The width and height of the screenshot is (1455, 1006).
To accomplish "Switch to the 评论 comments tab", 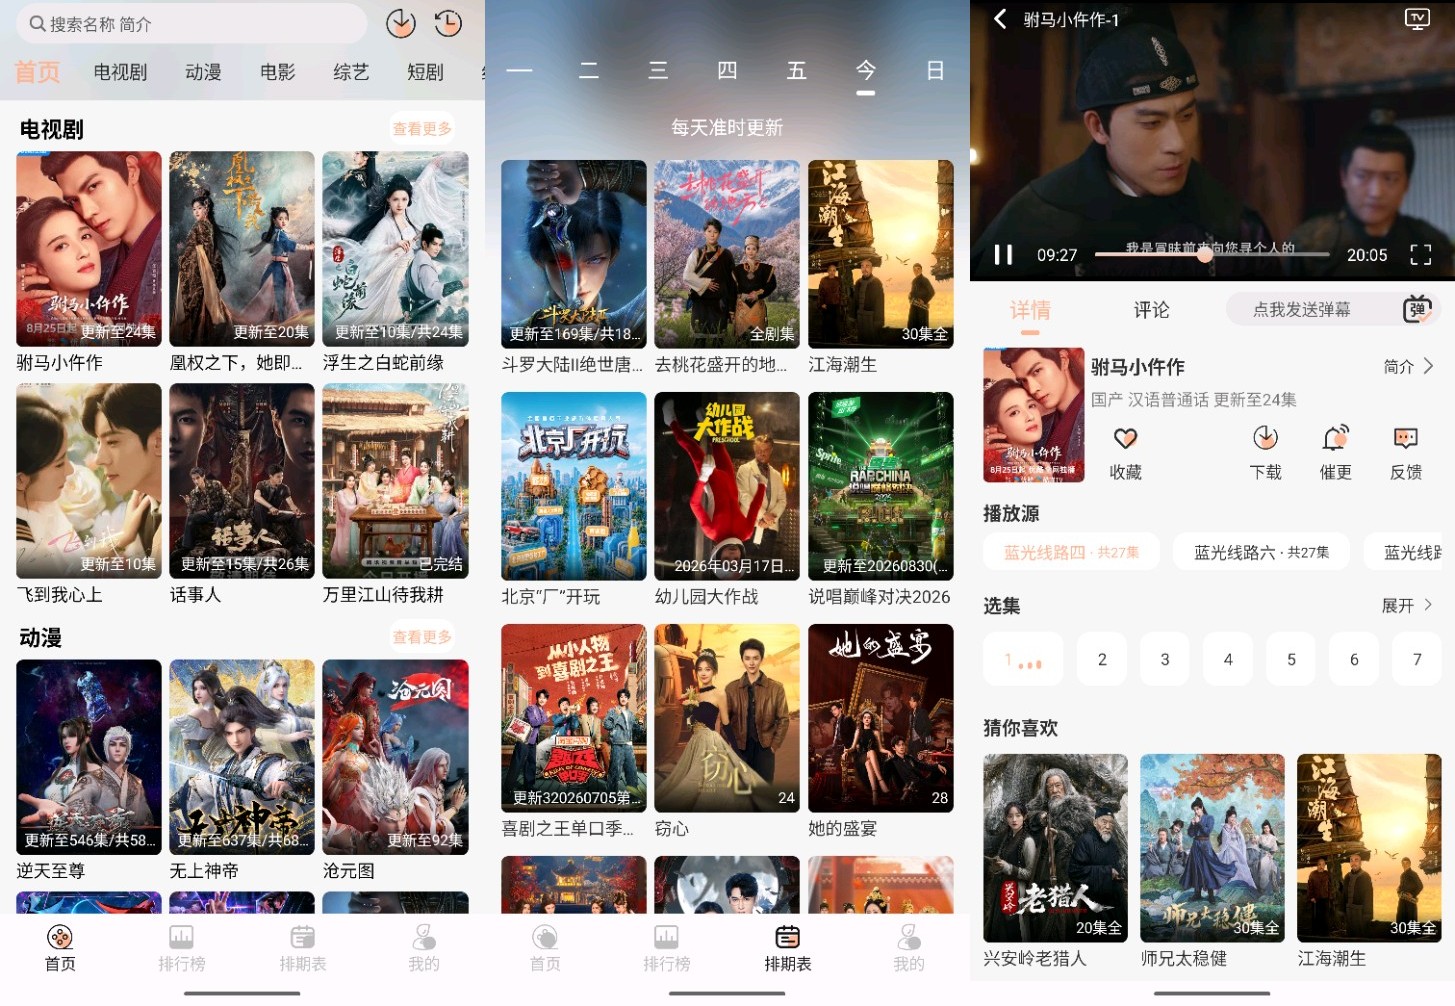I will [1151, 310].
